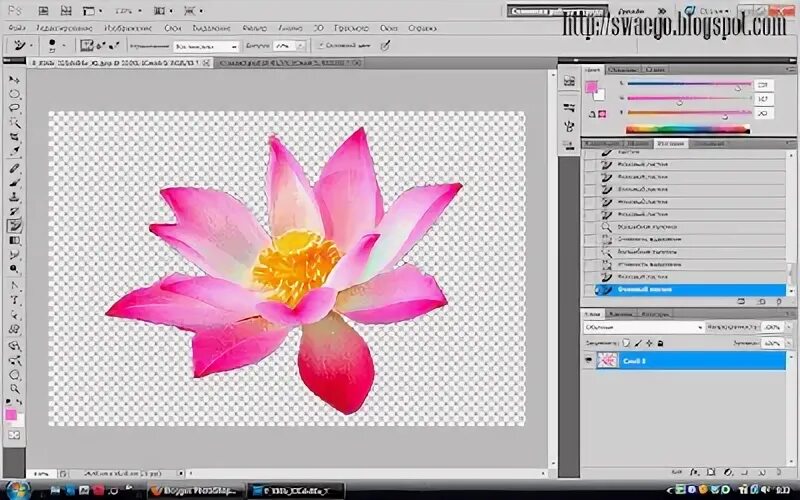Select the Clone Stamp tool
Screen dimensions: 800x500
[x=14, y=197]
